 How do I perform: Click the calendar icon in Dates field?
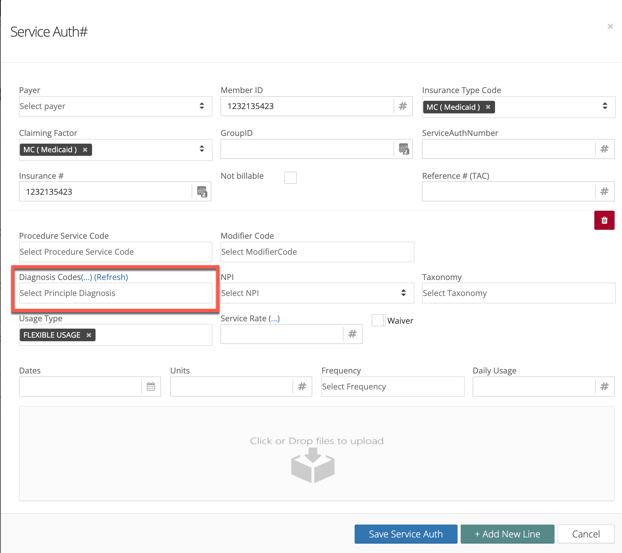pyautogui.click(x=151, y=386)
